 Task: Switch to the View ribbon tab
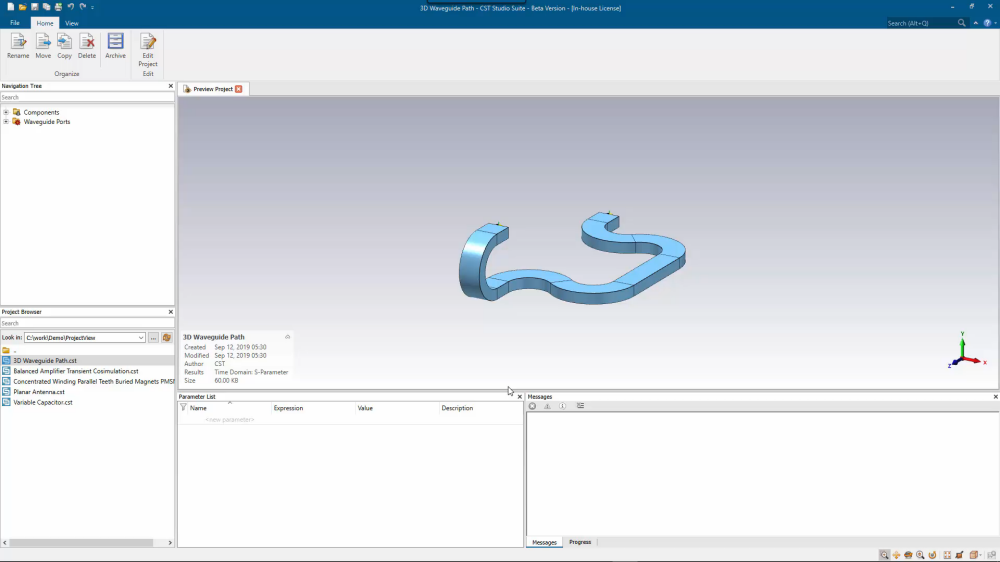[71, 23]
